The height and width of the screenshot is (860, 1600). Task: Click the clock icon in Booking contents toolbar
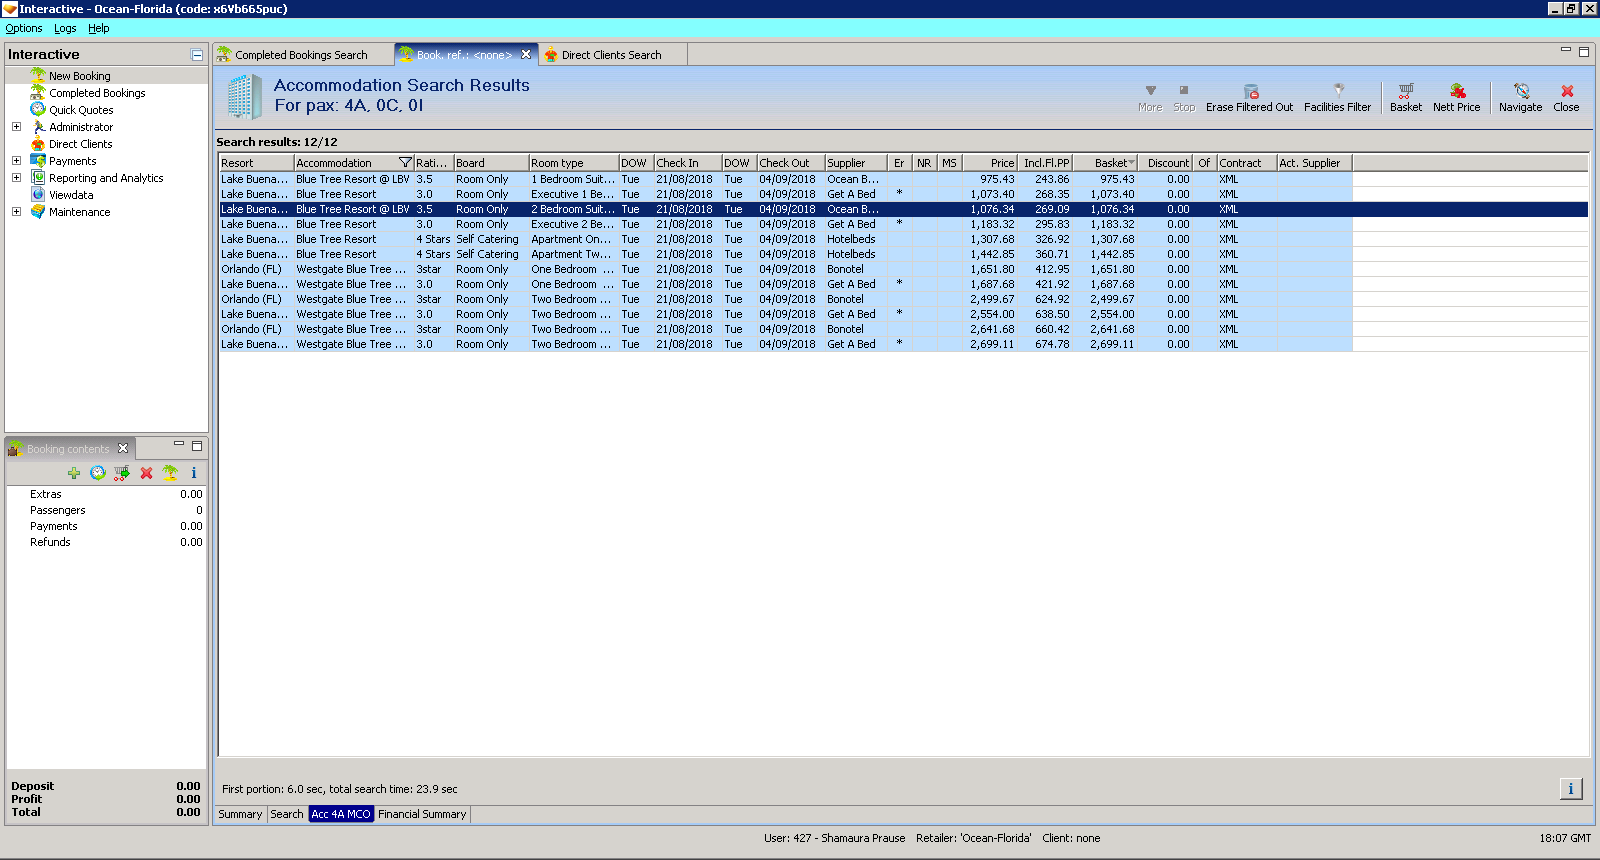tap(98, 473)
